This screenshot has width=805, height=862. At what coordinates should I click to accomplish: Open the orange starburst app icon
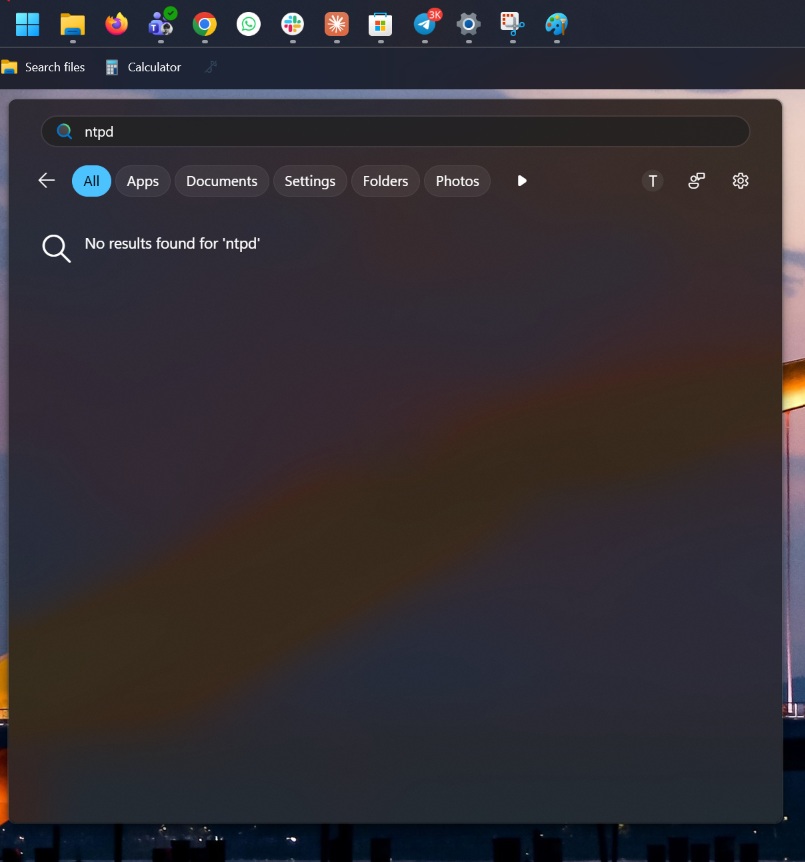(x=337, y=24)
